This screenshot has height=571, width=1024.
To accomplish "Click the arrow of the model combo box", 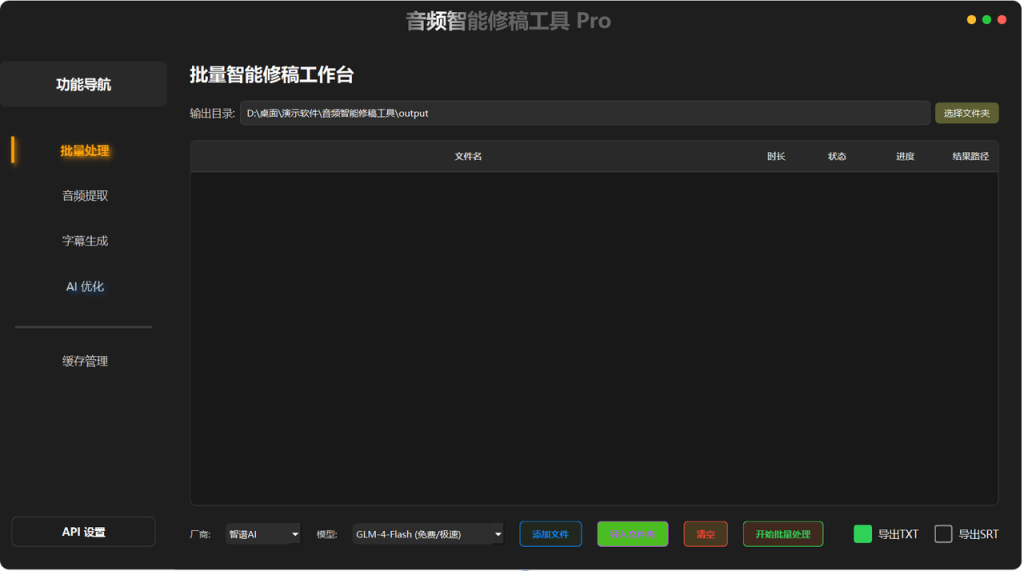I will tap(498, 534).
